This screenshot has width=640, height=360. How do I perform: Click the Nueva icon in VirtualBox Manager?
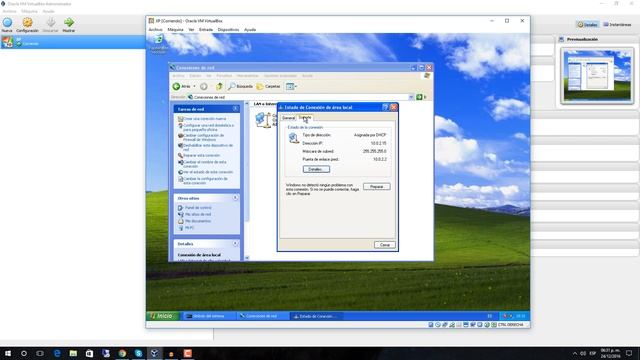coord(7,23)
